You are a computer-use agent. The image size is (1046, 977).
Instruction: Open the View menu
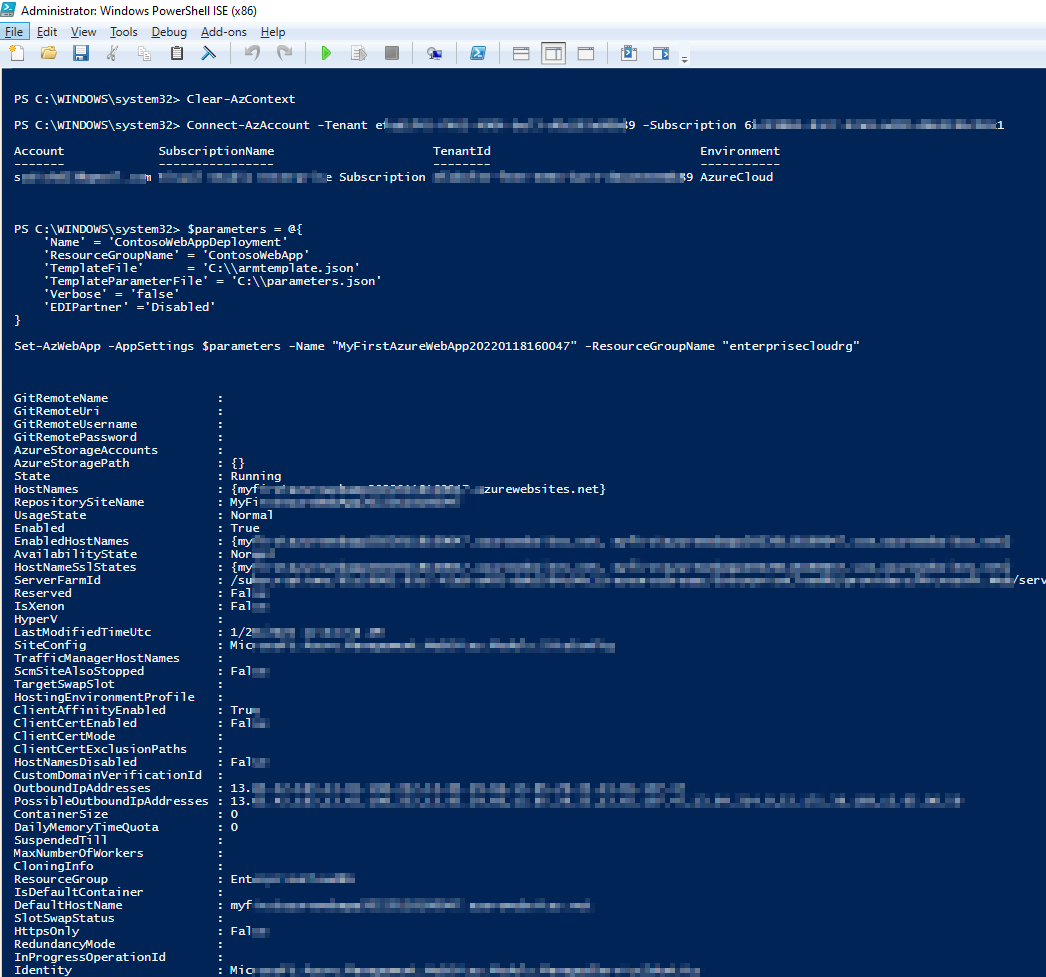(83, 32)
